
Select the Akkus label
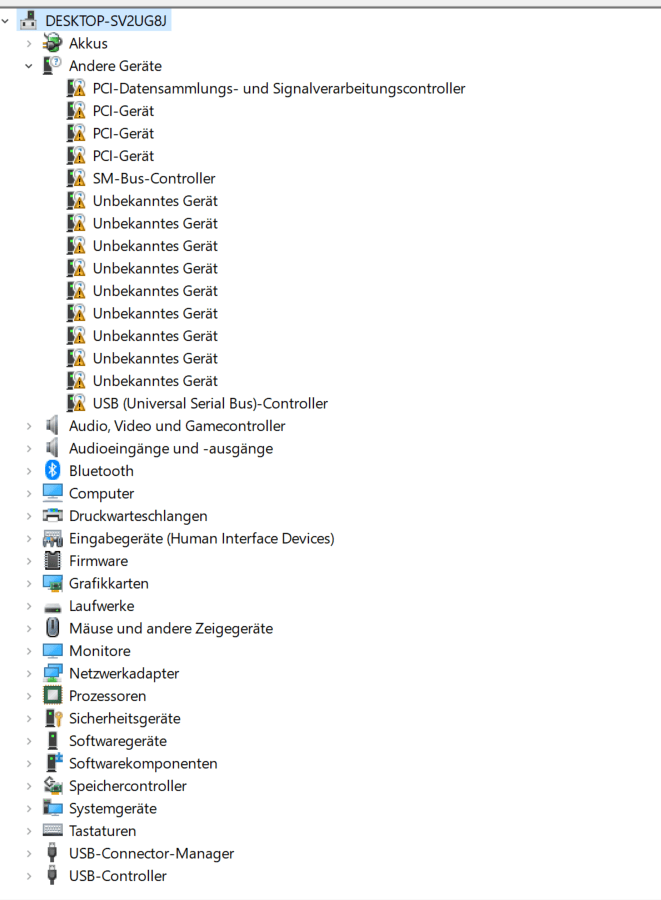[x=88, y=44]
